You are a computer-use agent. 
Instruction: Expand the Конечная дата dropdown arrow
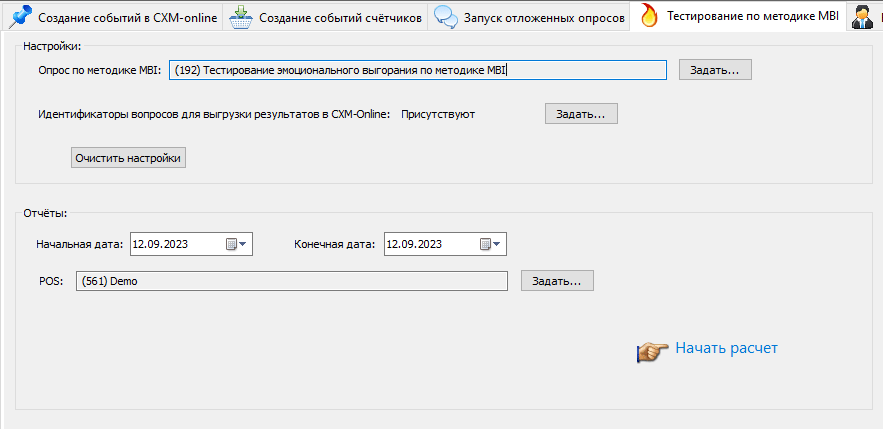click(498, 244)
